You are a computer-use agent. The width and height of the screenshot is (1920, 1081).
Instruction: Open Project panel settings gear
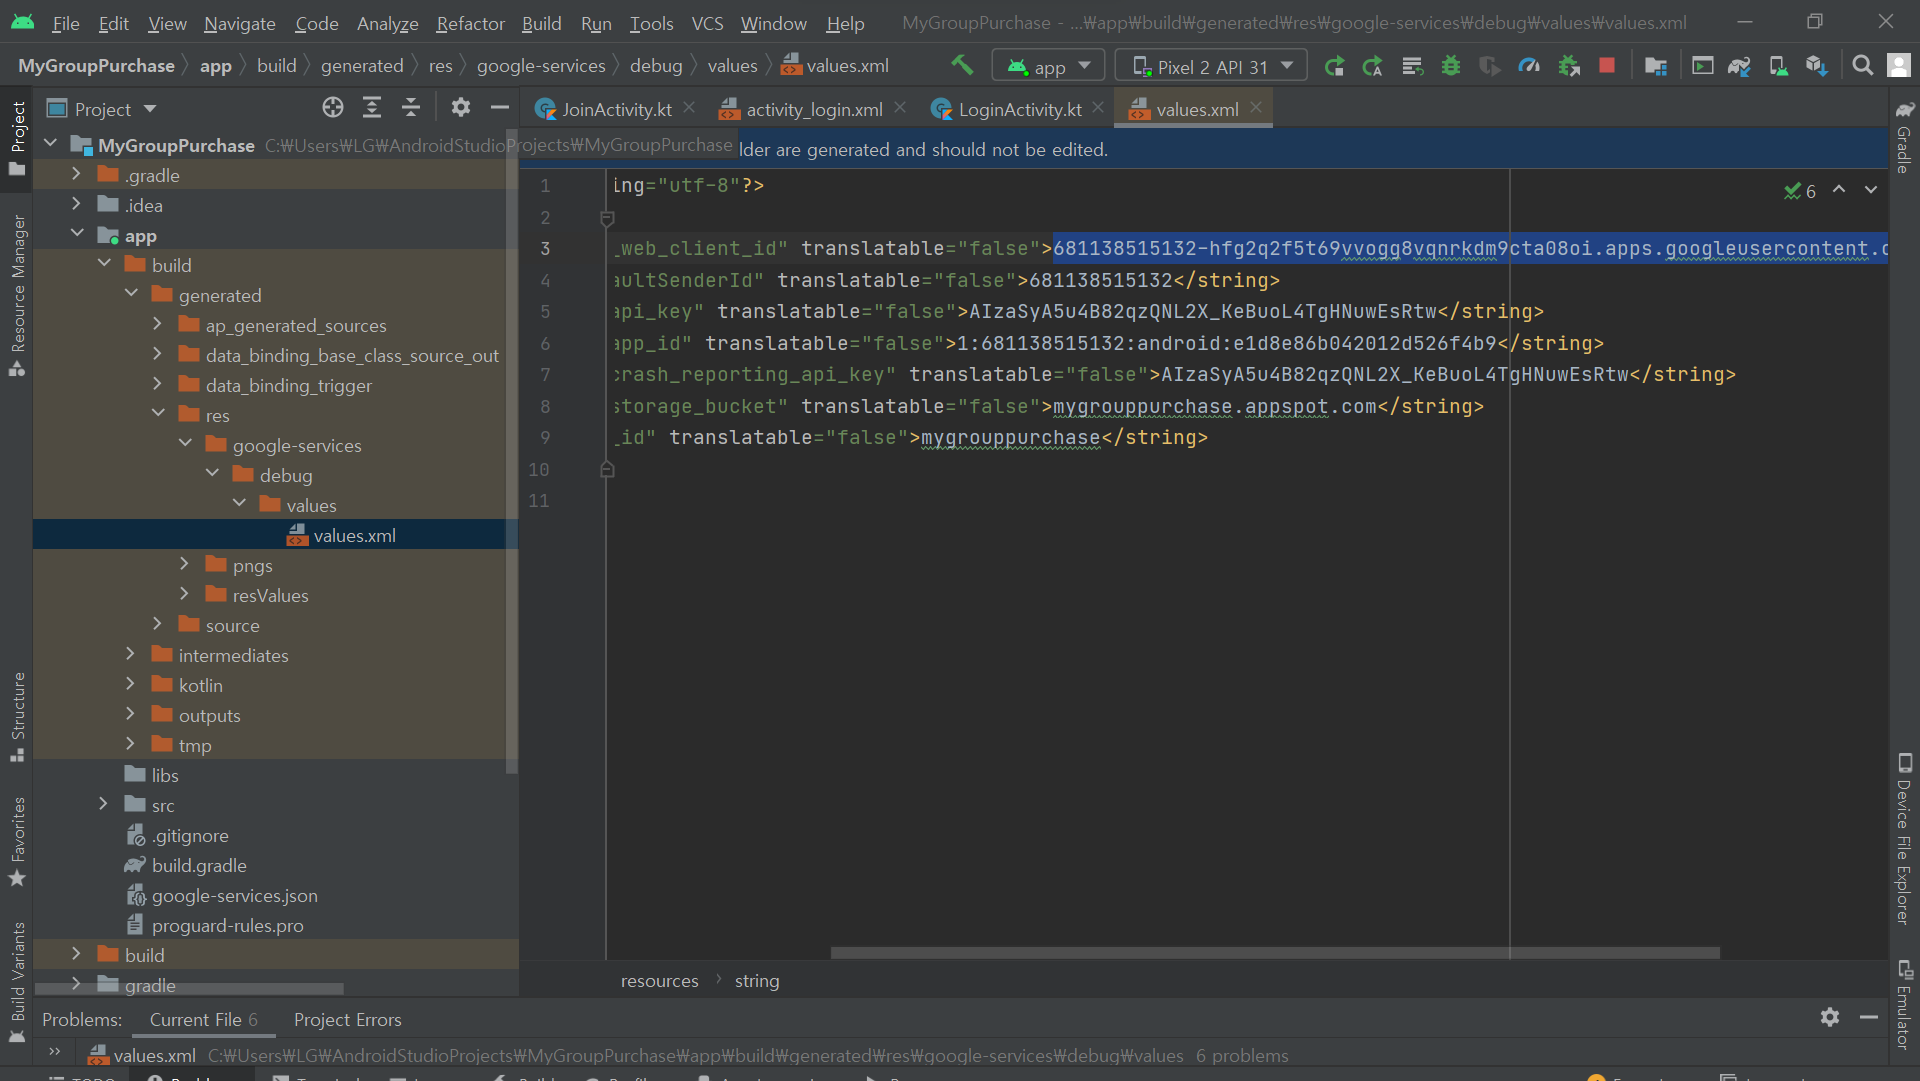click(460, 108)
